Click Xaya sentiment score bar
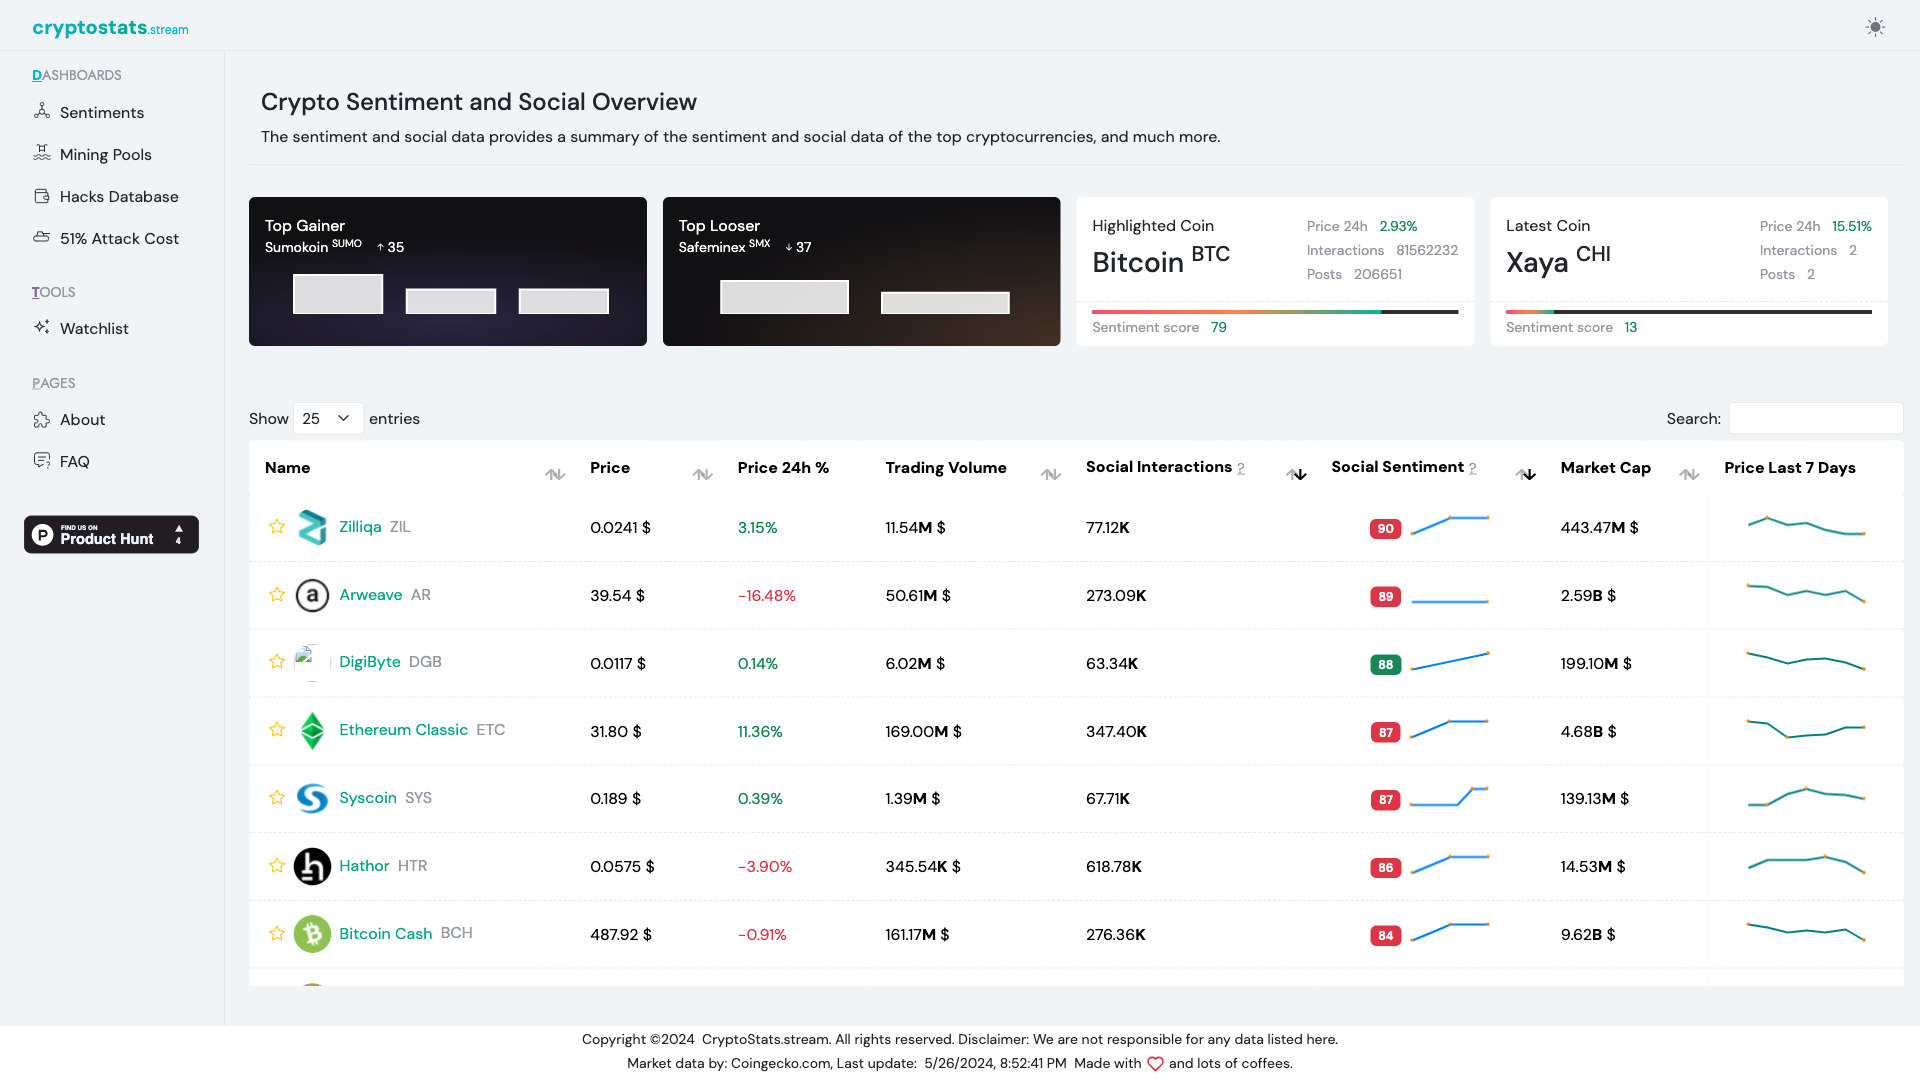Image resolution: width=1920 pixels, height=1080 pixels. (1689, 312)
